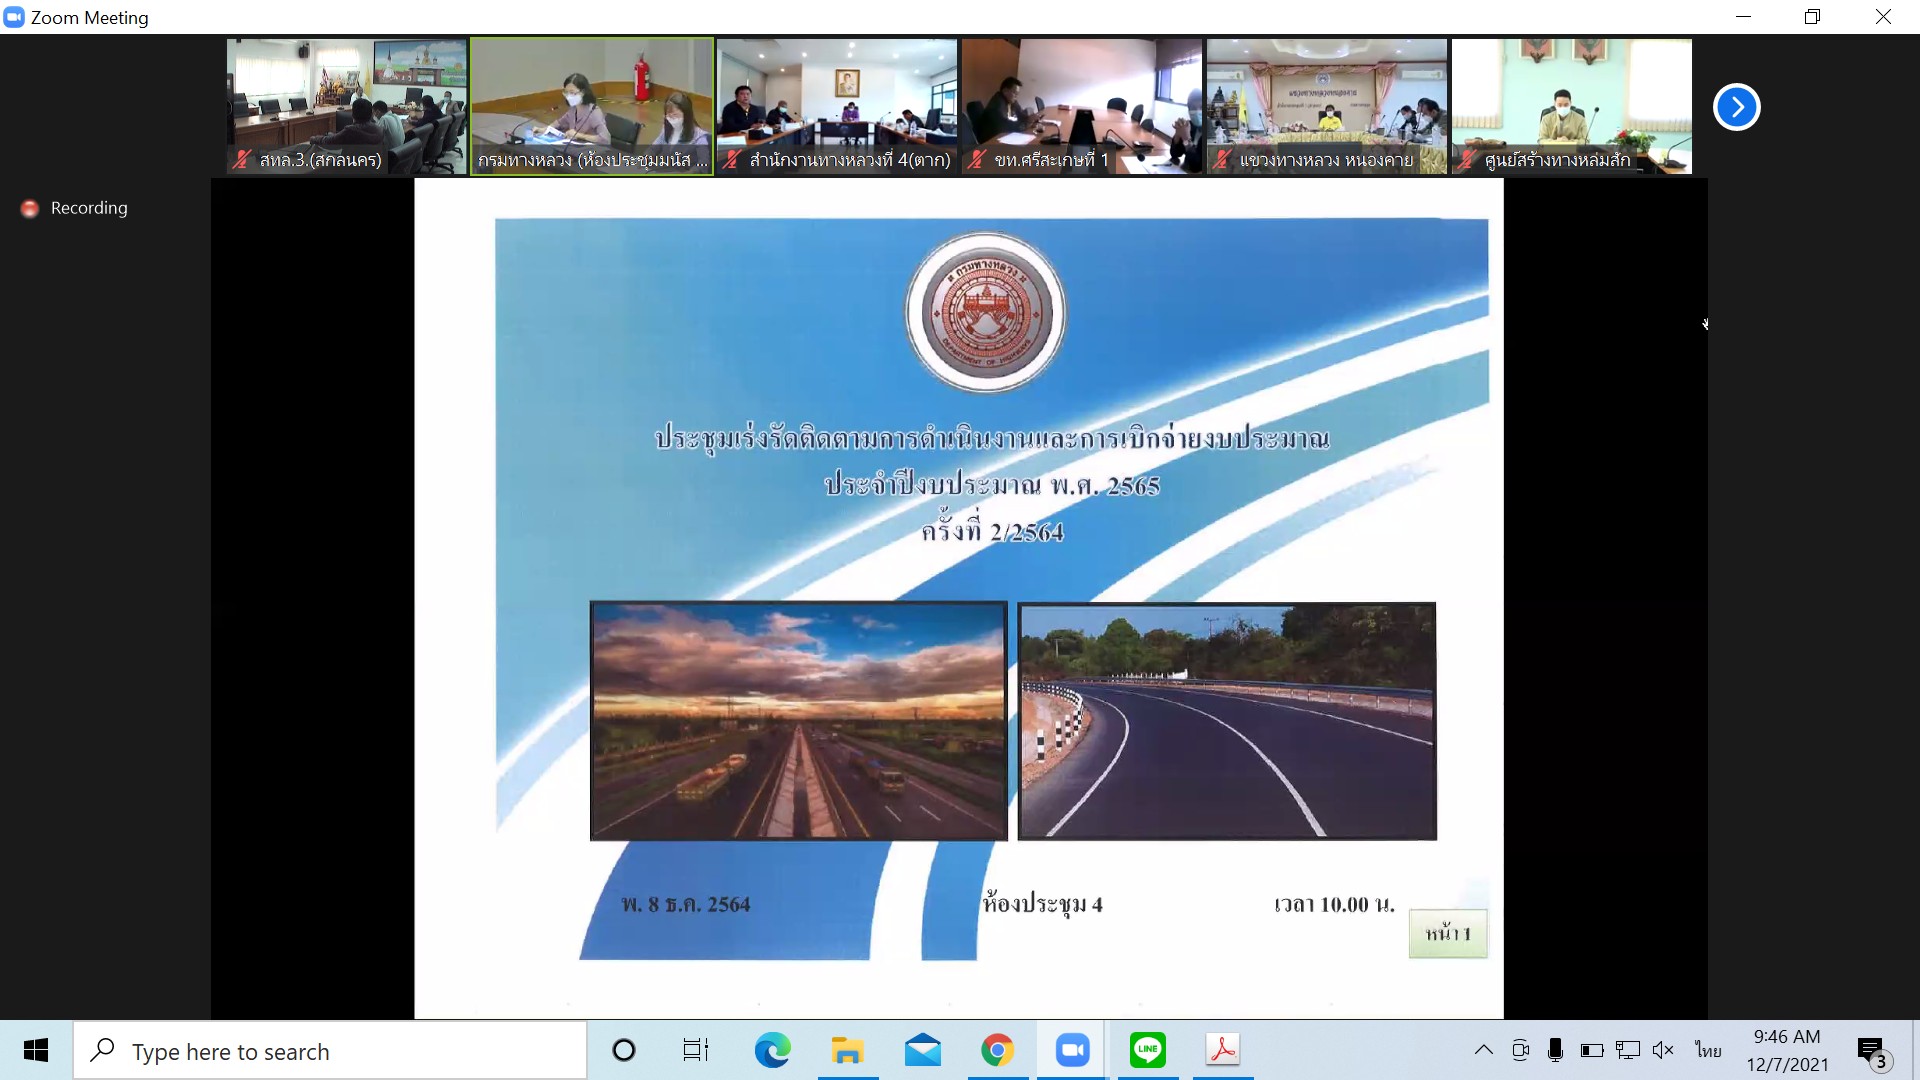Unmute system volume speaker icon

tap(1663, 1050)
